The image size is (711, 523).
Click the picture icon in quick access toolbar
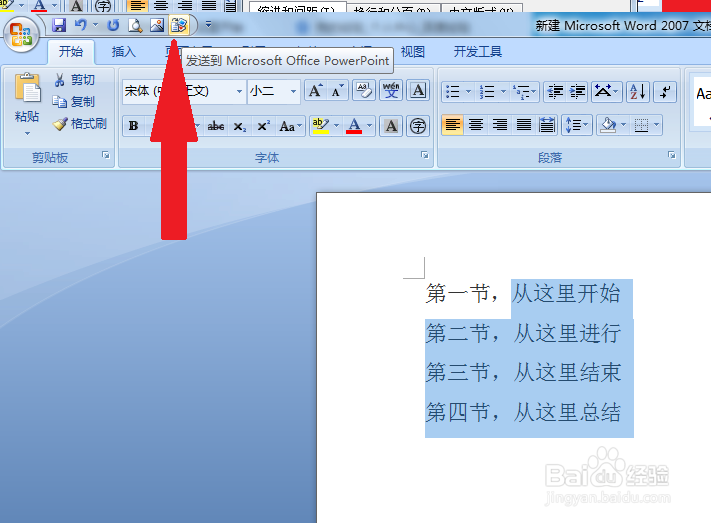tap(157, 25)
